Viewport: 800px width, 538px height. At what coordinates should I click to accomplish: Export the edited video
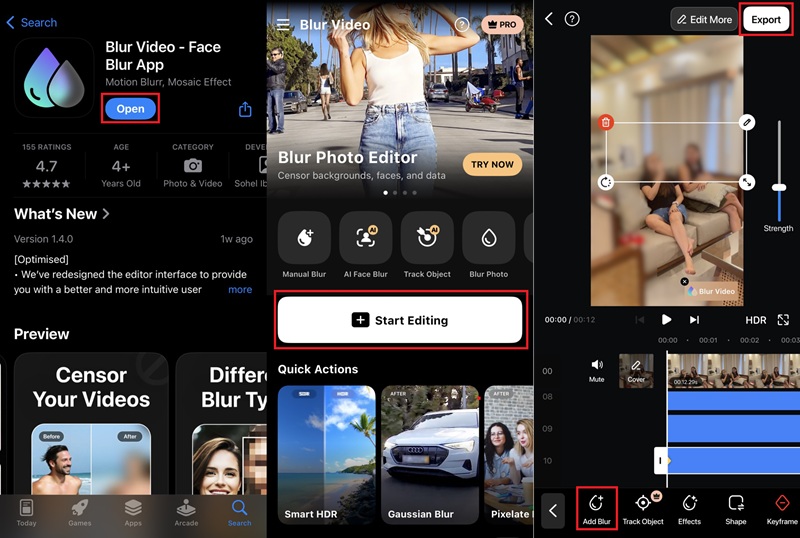(765, 20)
